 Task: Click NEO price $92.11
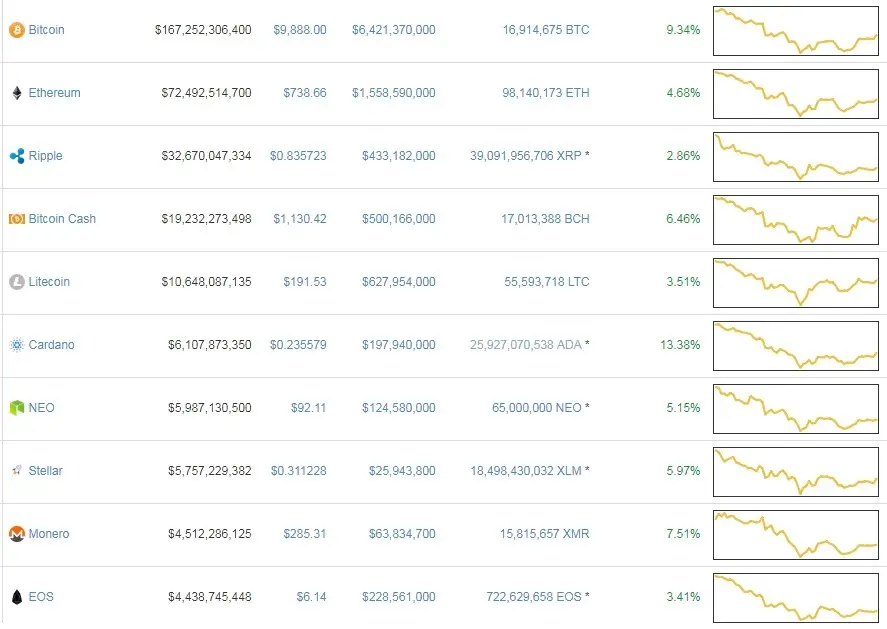point(308,408)
